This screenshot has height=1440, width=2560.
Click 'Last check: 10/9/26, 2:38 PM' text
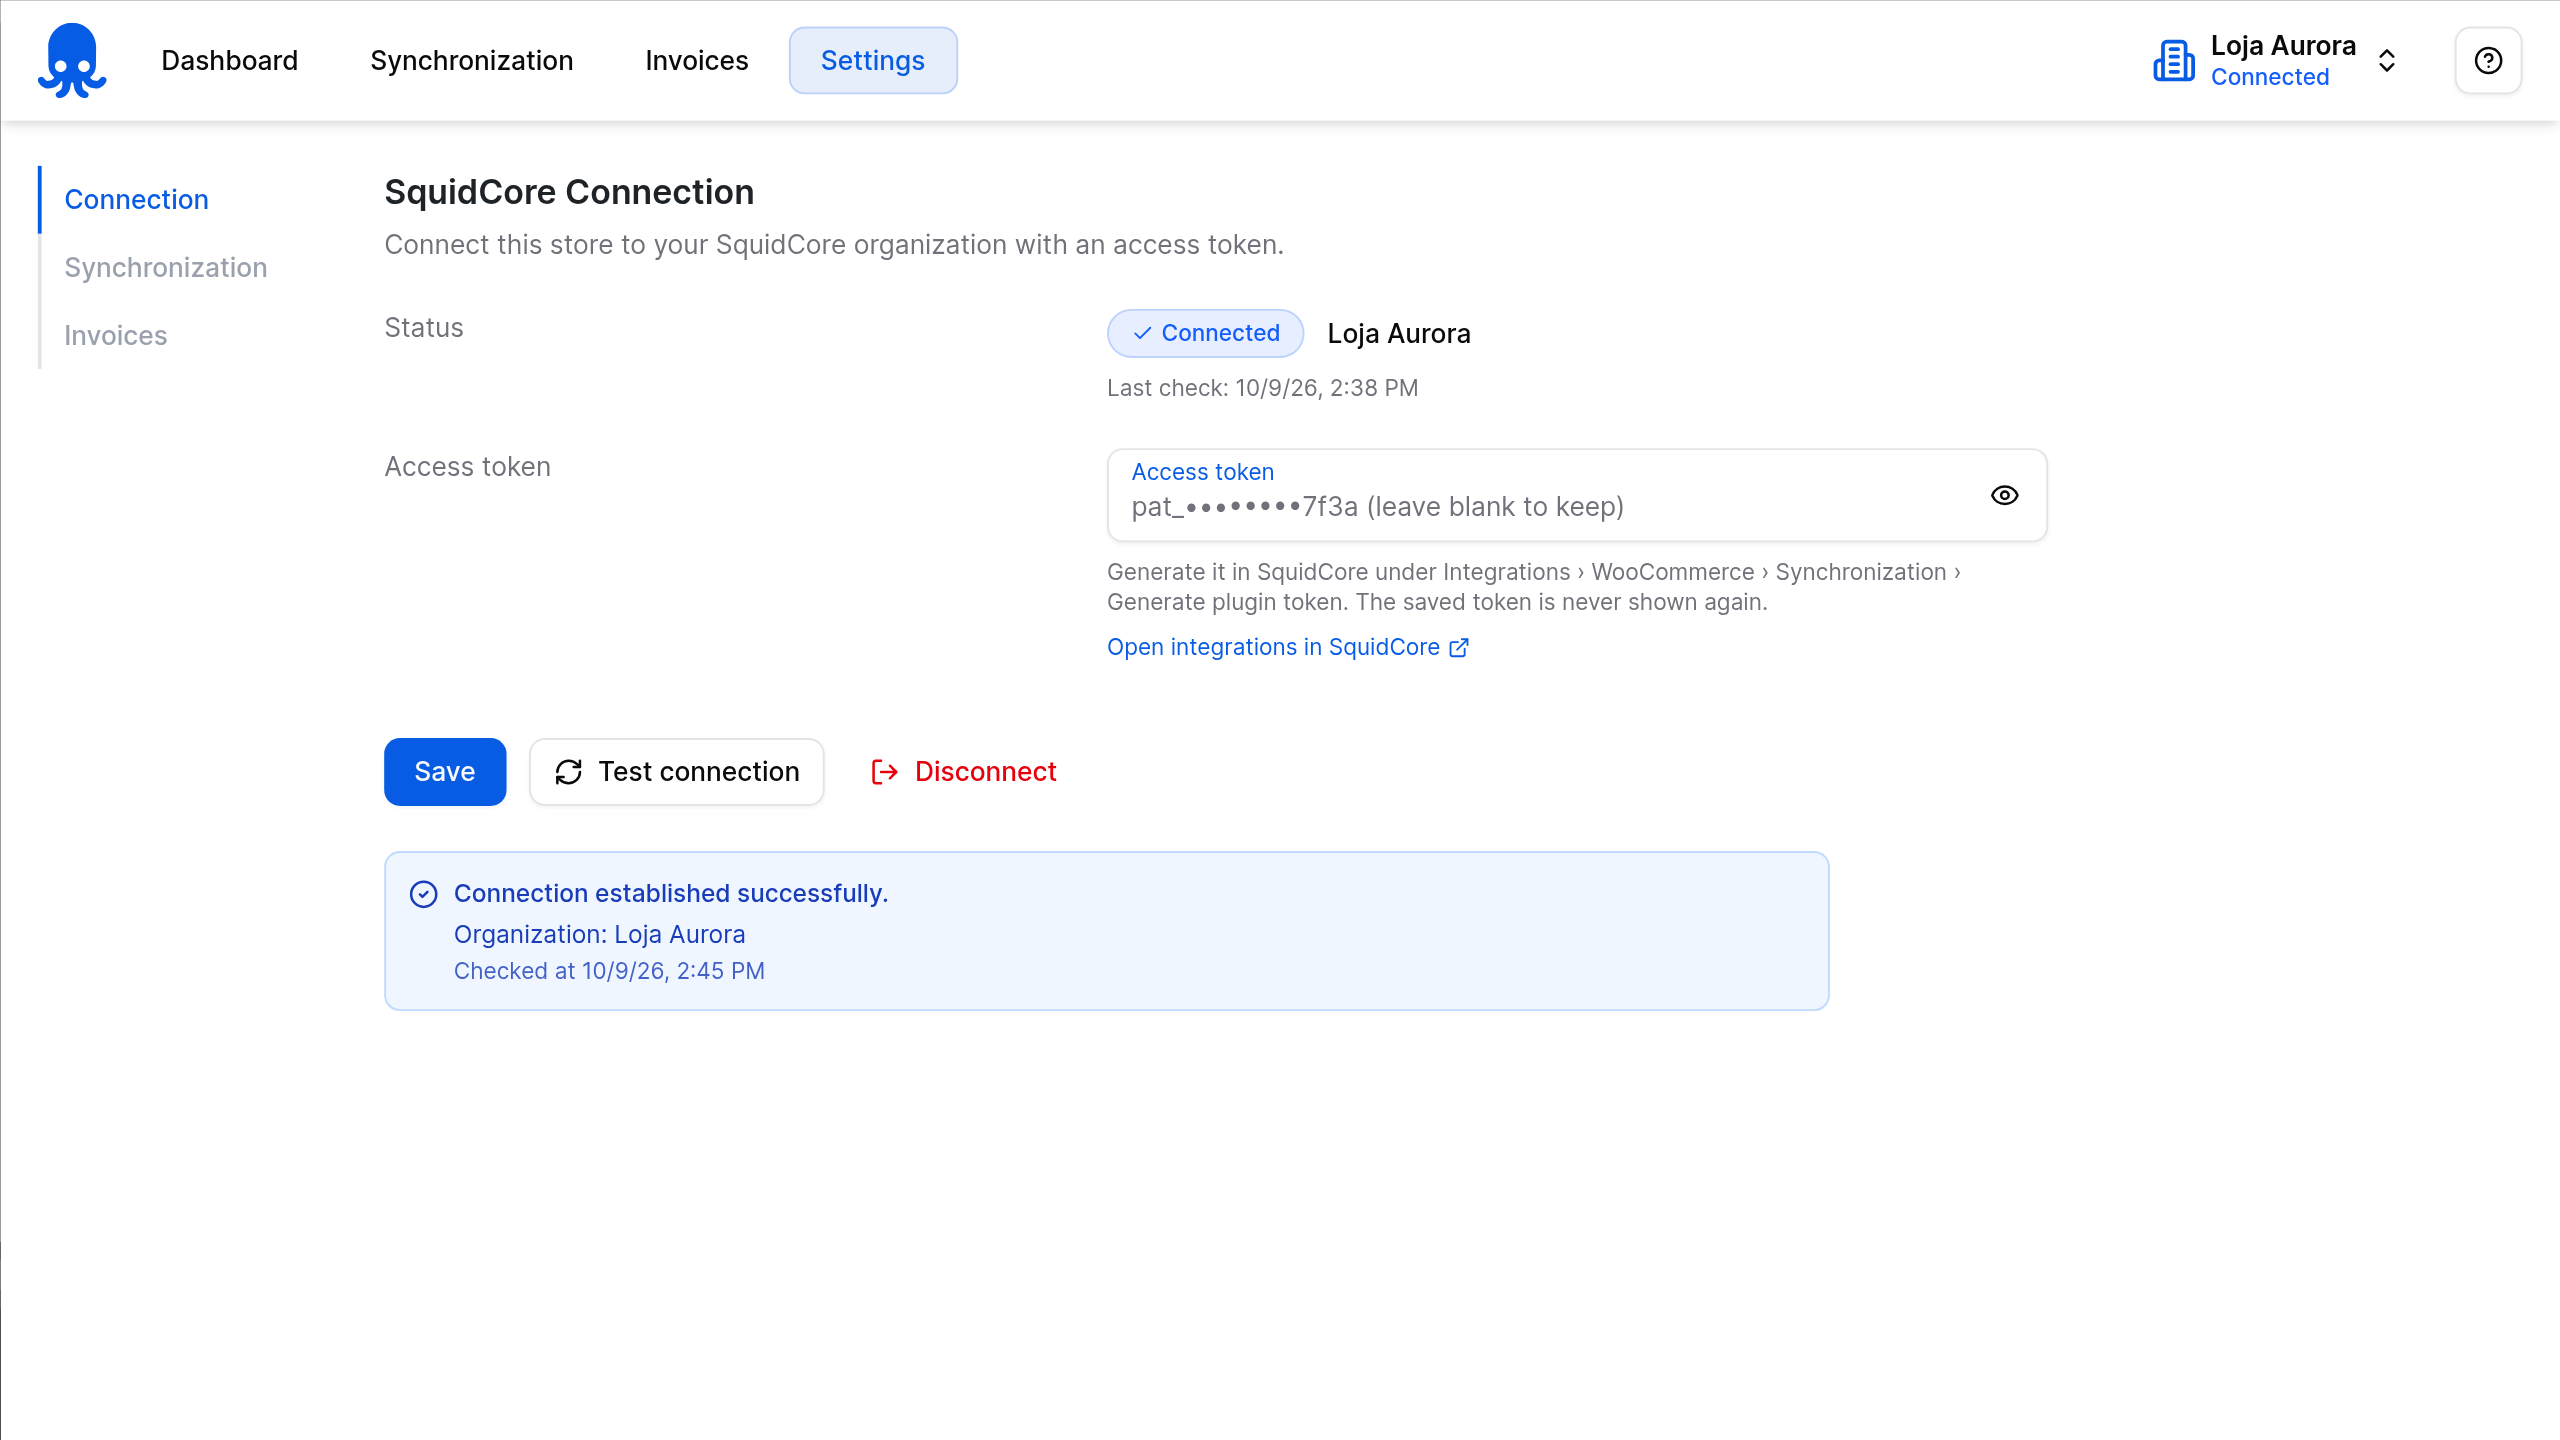tap(1262, 388)
